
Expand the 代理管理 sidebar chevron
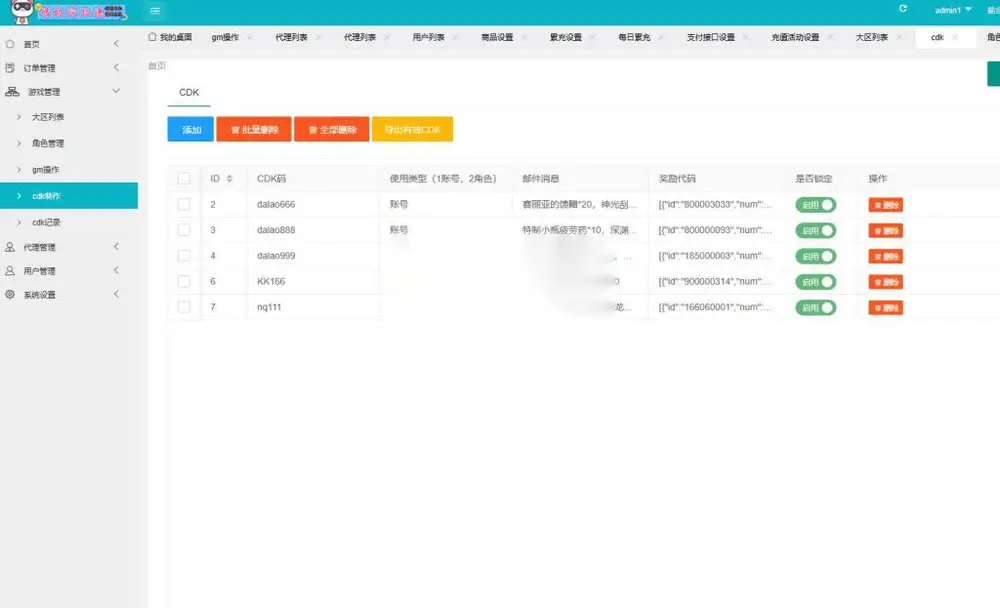[116, 246]
